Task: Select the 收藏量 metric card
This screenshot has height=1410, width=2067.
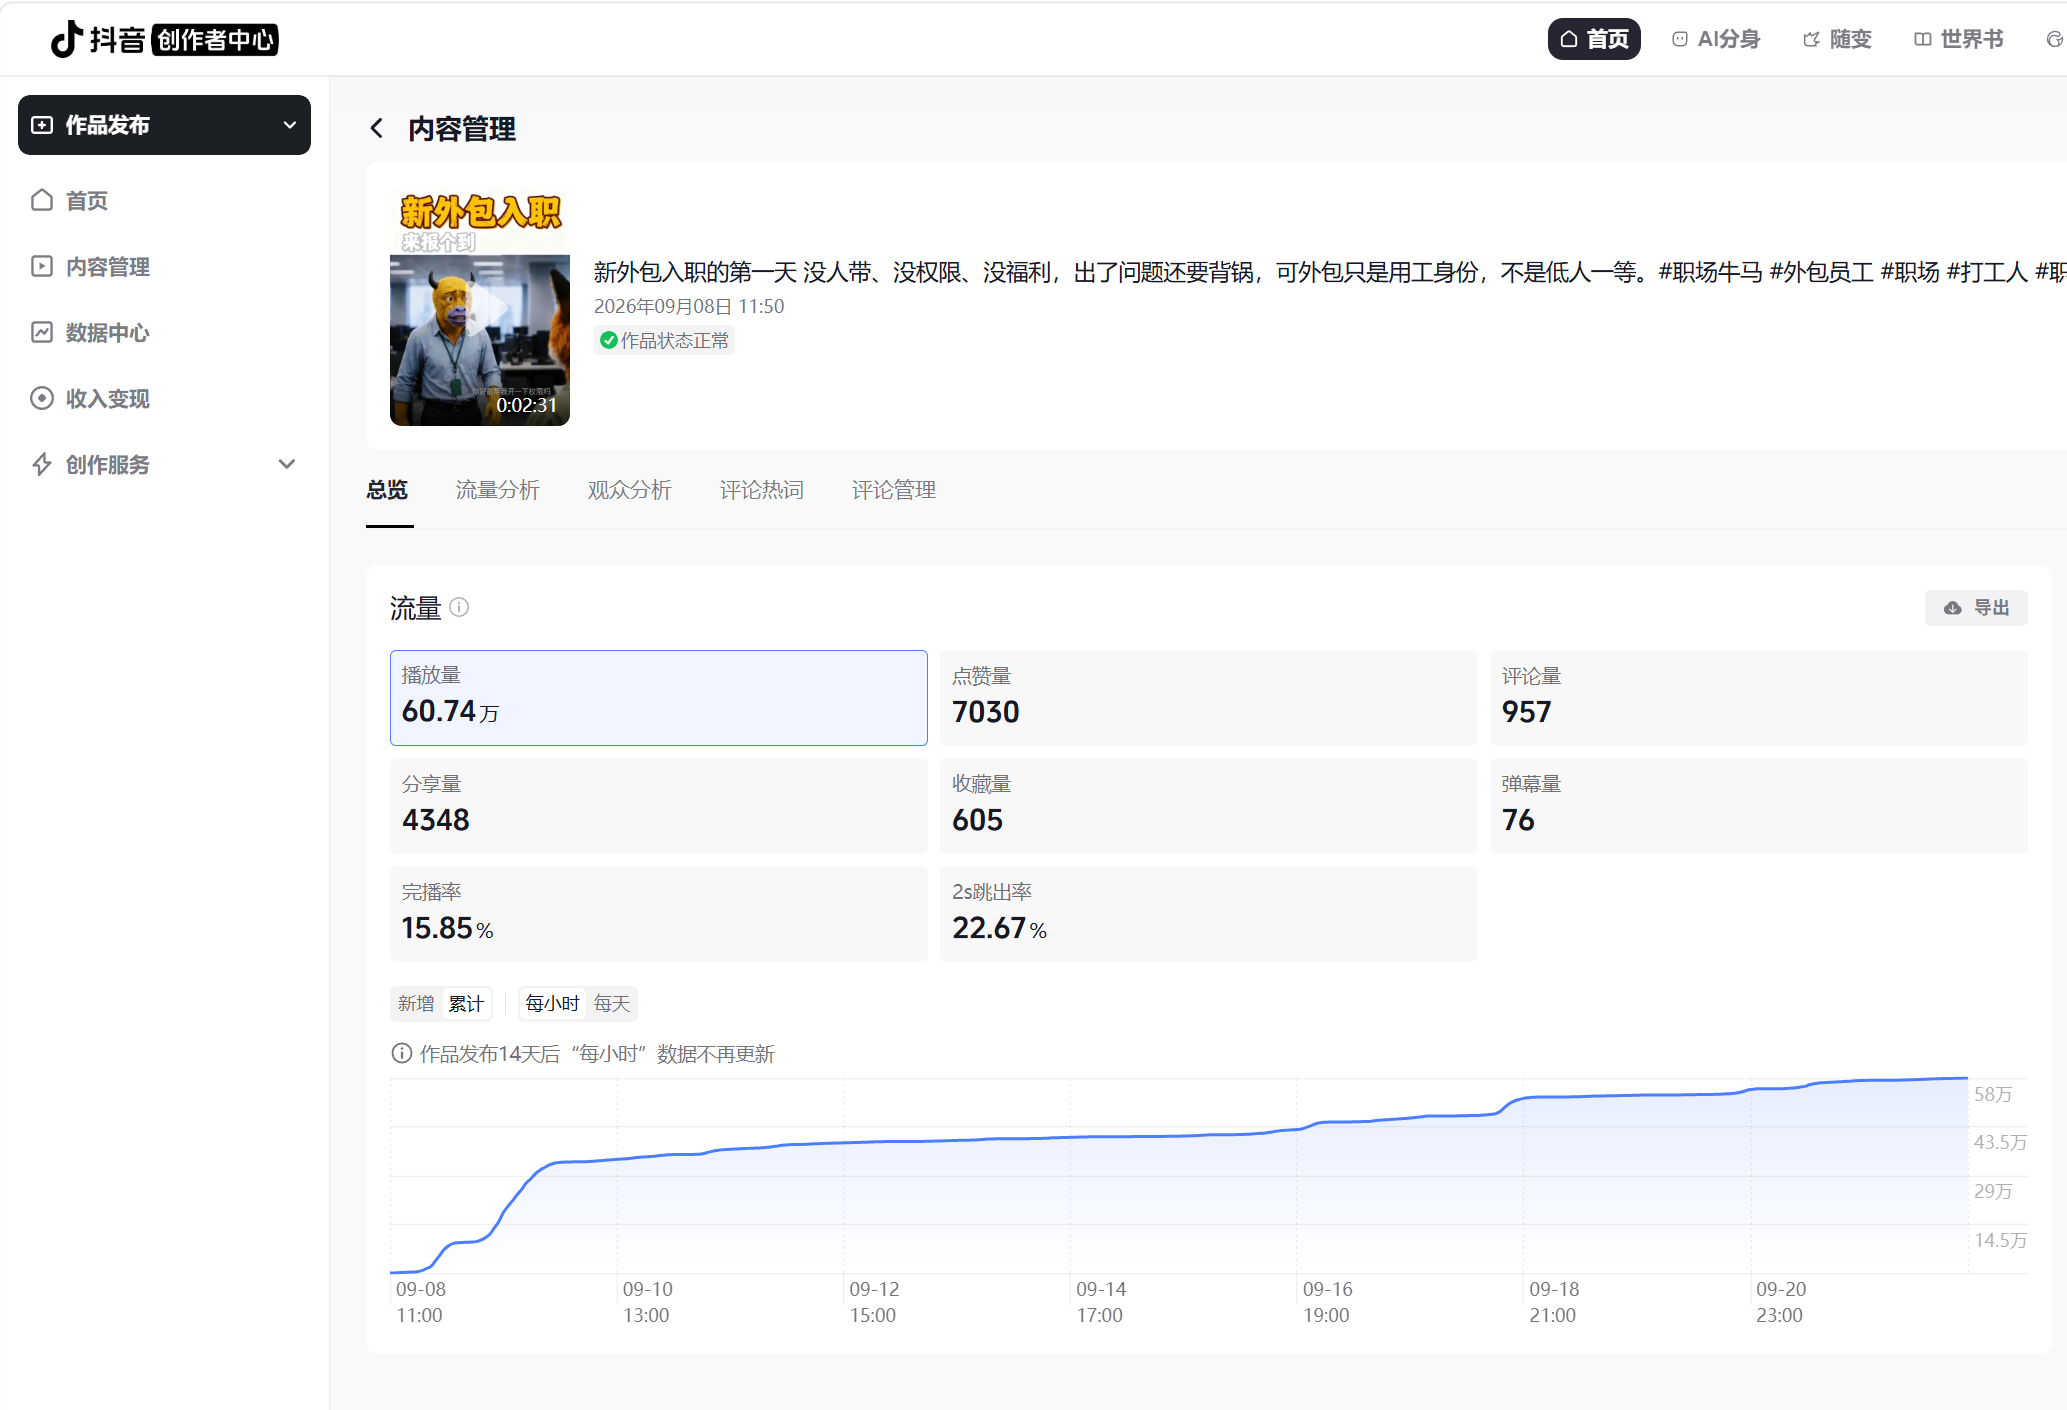Action: [1209, 806]
